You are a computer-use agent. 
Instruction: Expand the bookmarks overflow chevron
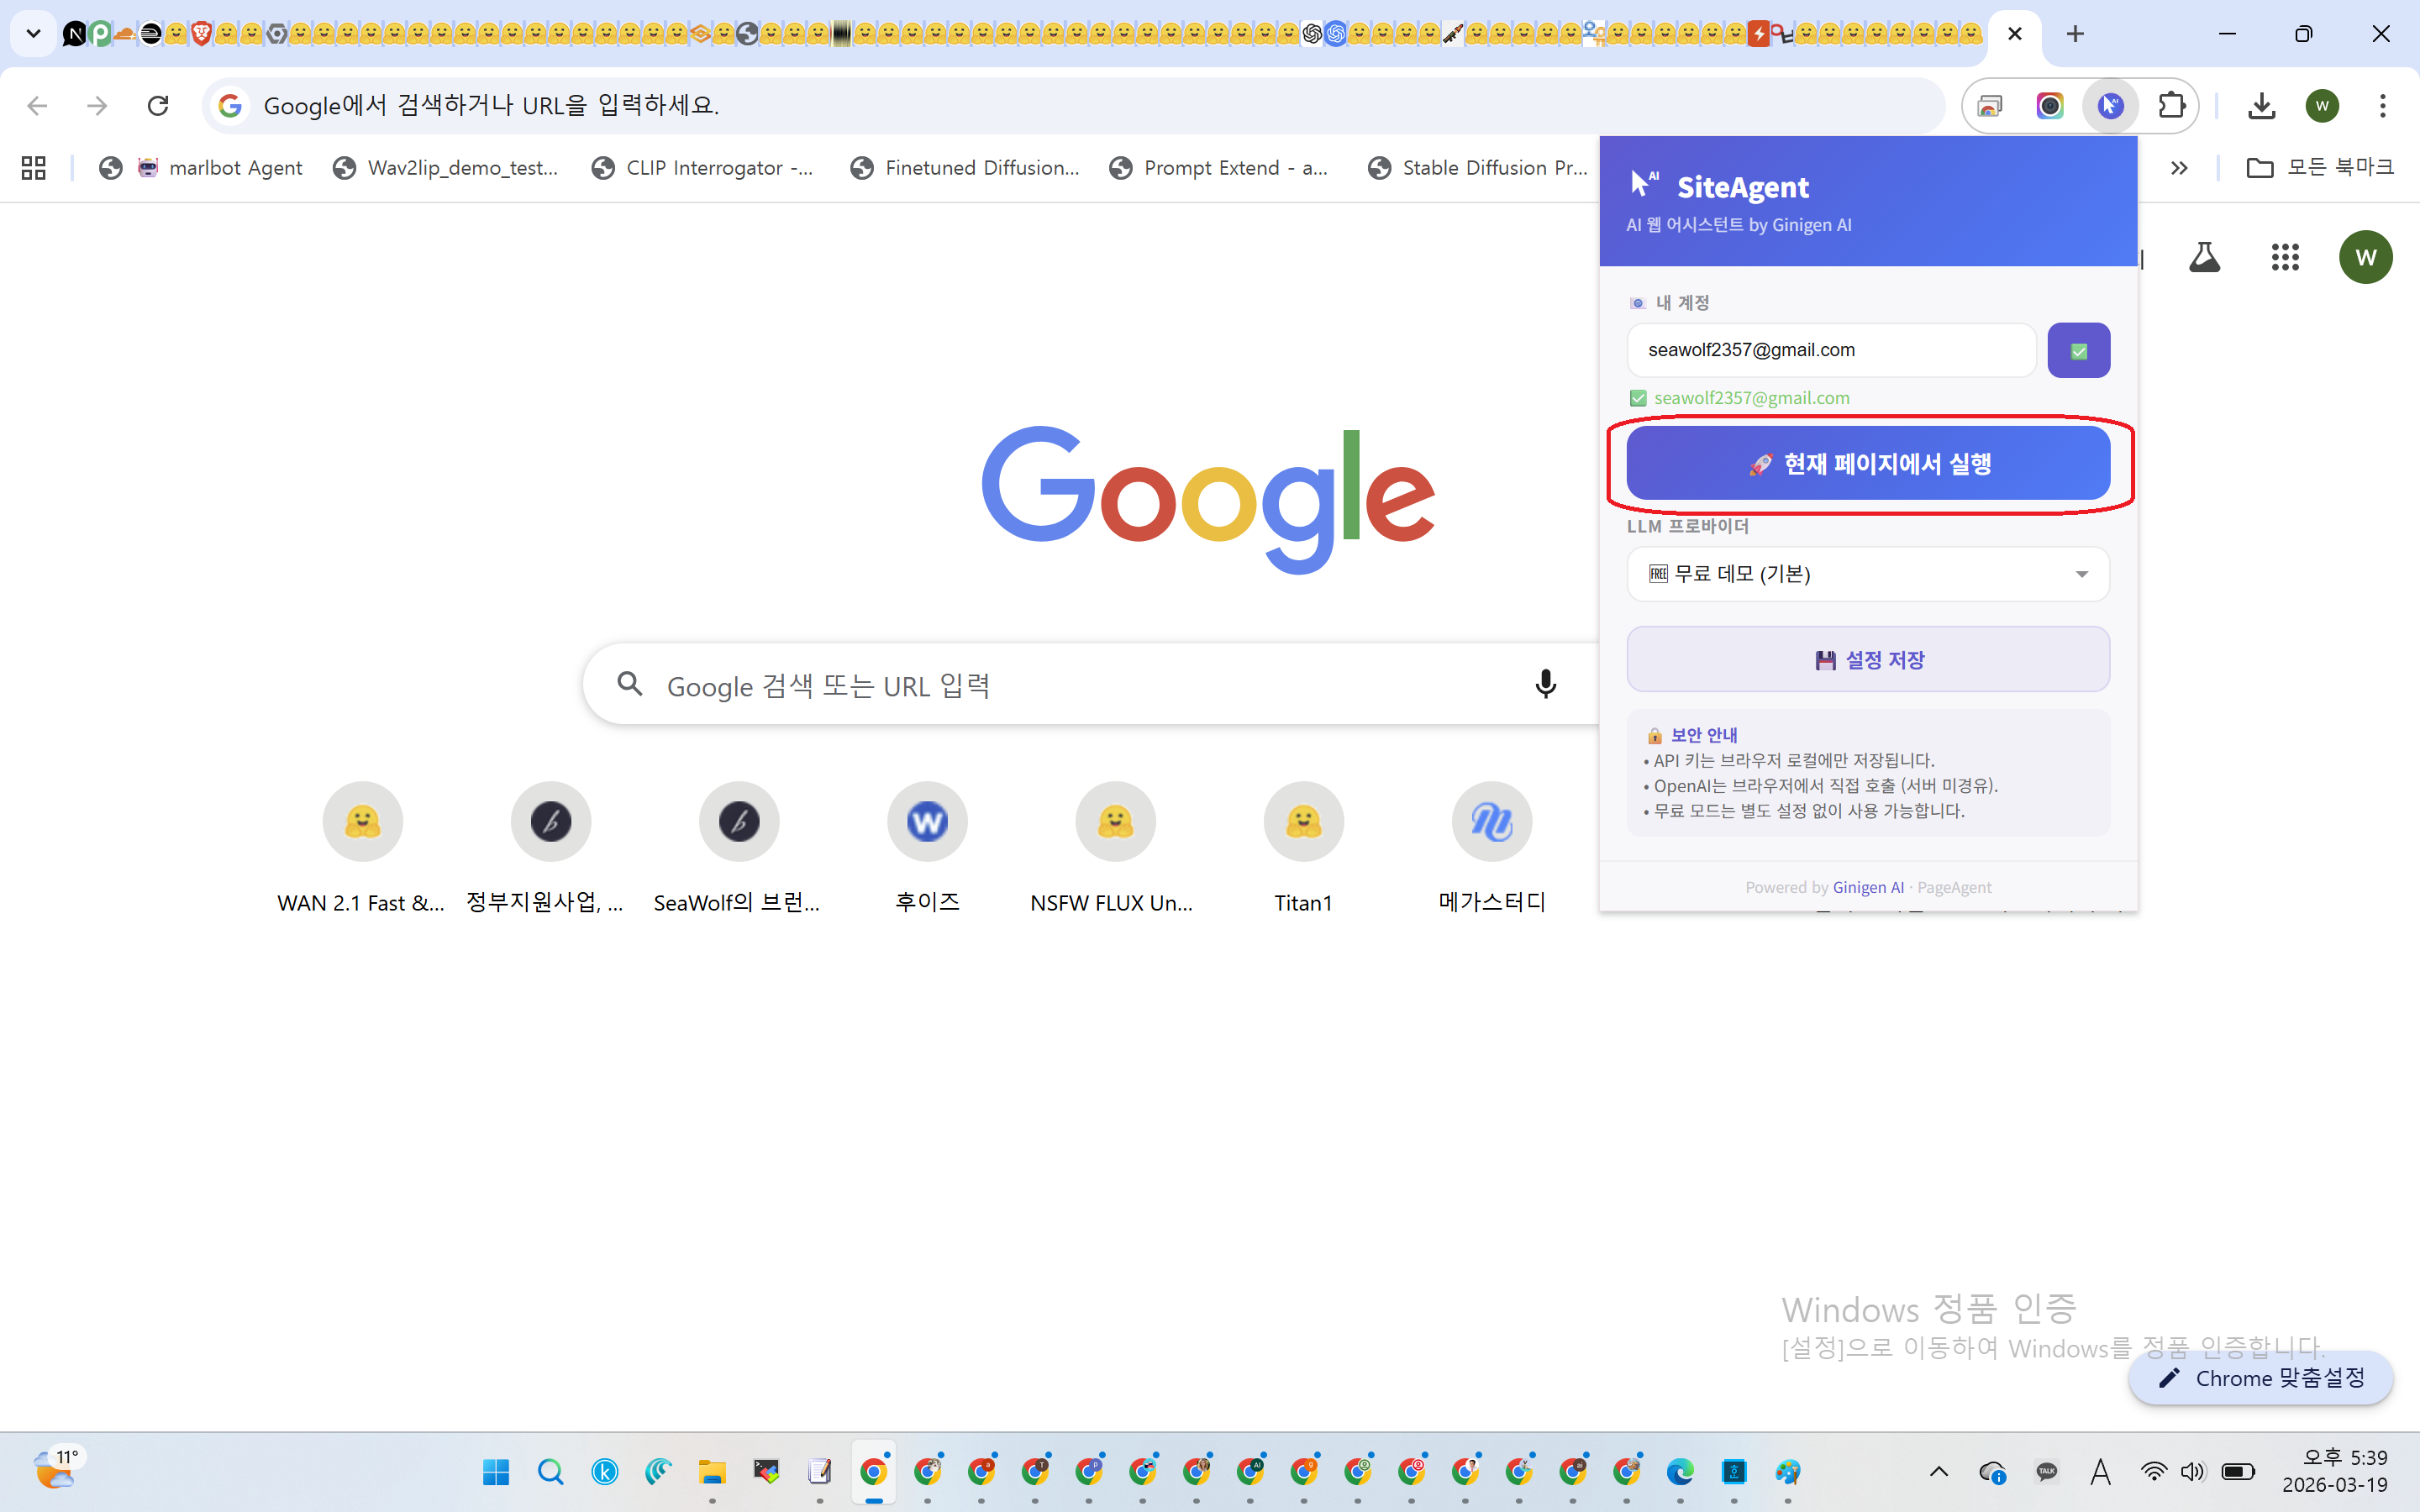[2180, 167]
